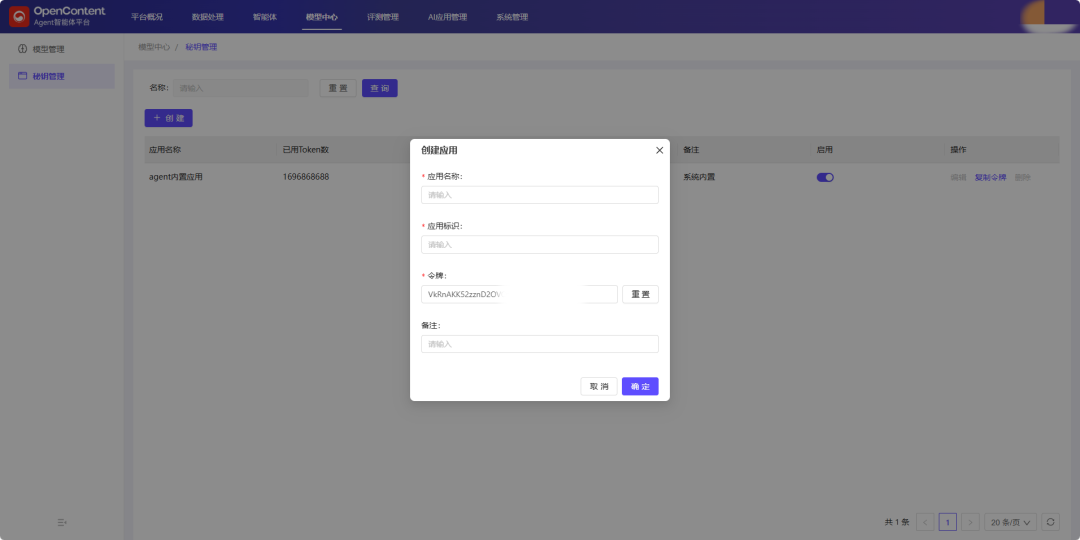Click 复制令牌 link for agent内置应用
The height and width of the screenshot is (540, 1080).
coord(990,177)
